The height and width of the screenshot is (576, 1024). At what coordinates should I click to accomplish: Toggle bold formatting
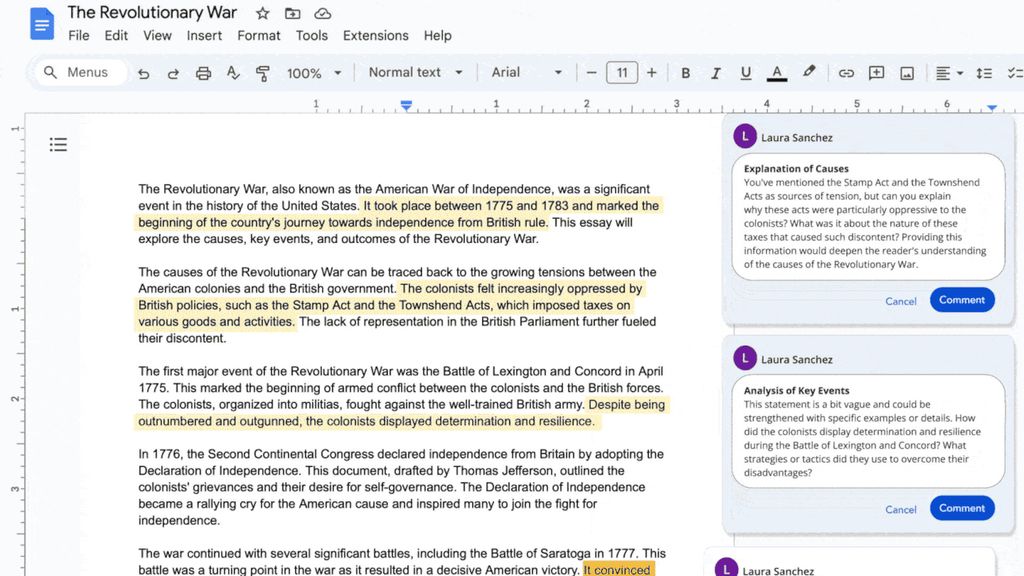[x=685, y=73]
